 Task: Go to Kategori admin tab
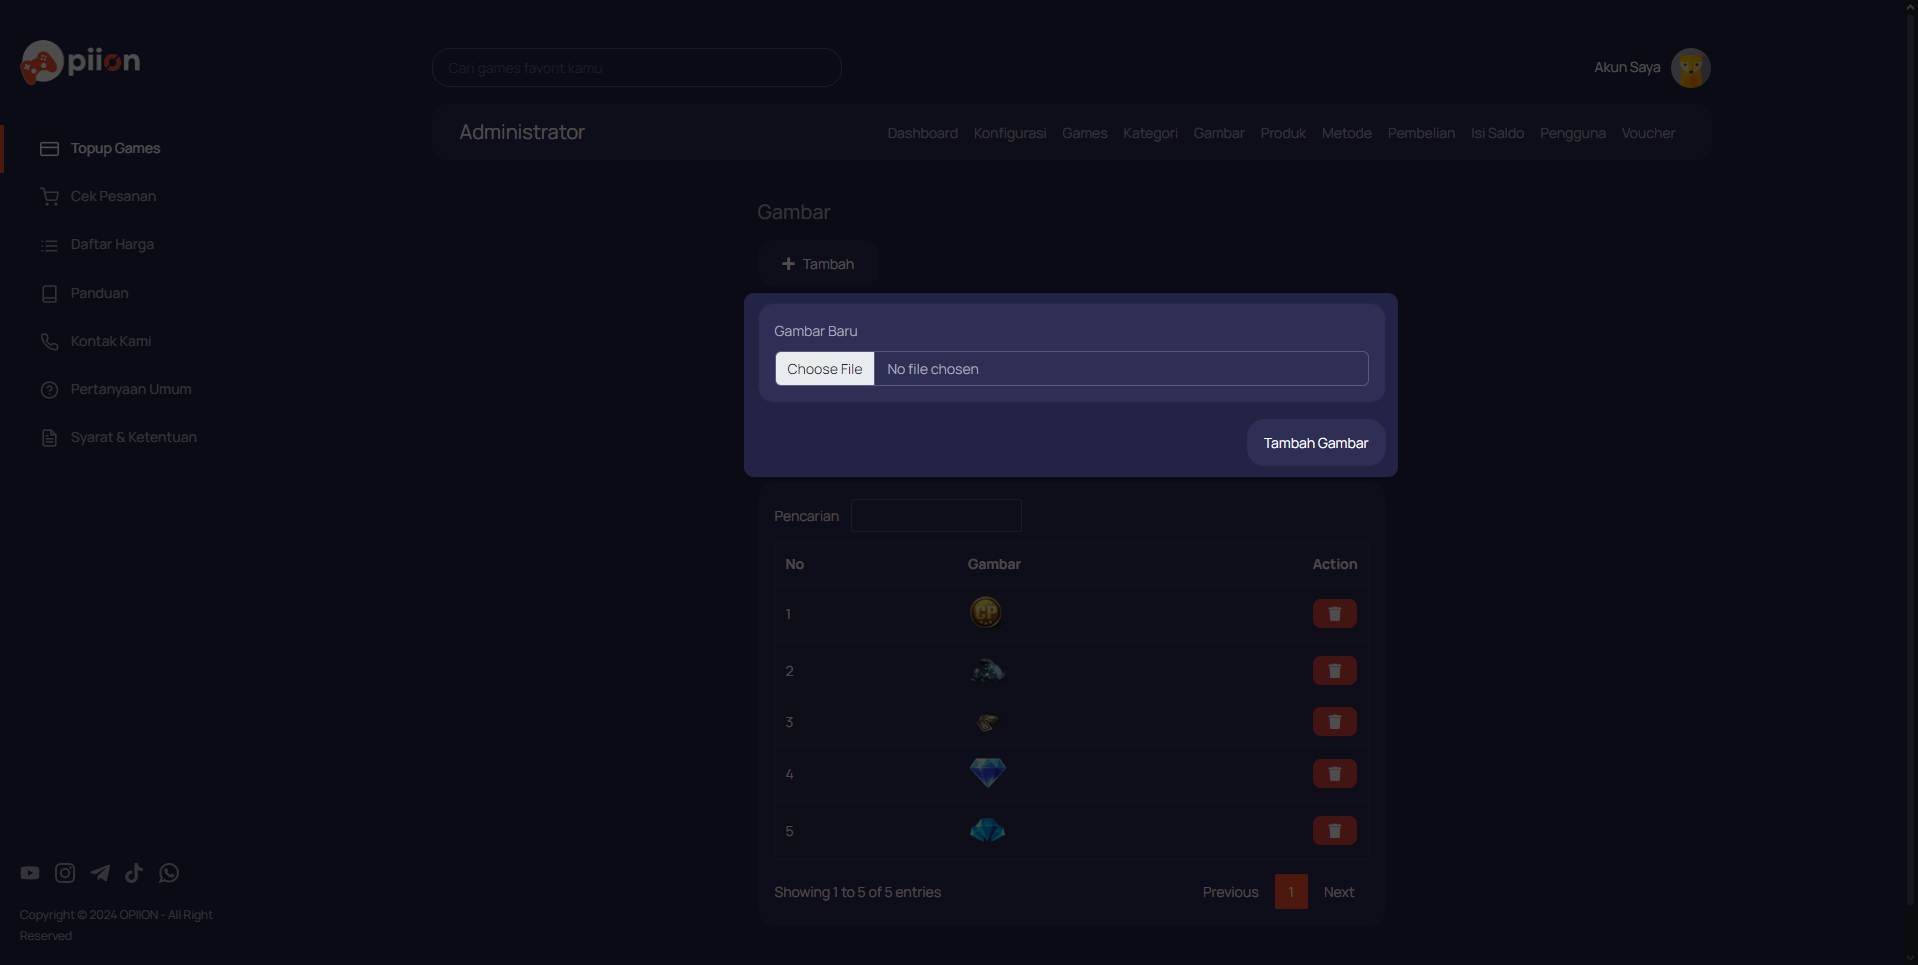1150,133
